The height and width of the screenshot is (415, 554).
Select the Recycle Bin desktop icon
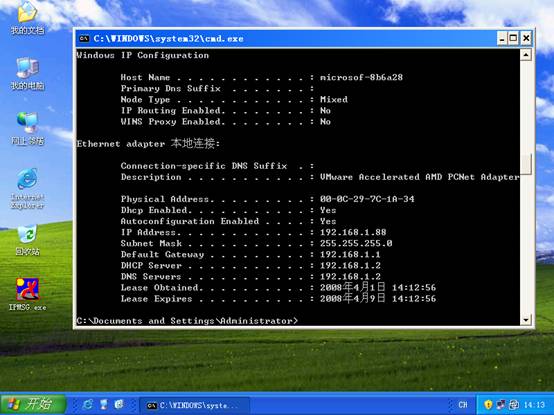[x=27, y=240]
